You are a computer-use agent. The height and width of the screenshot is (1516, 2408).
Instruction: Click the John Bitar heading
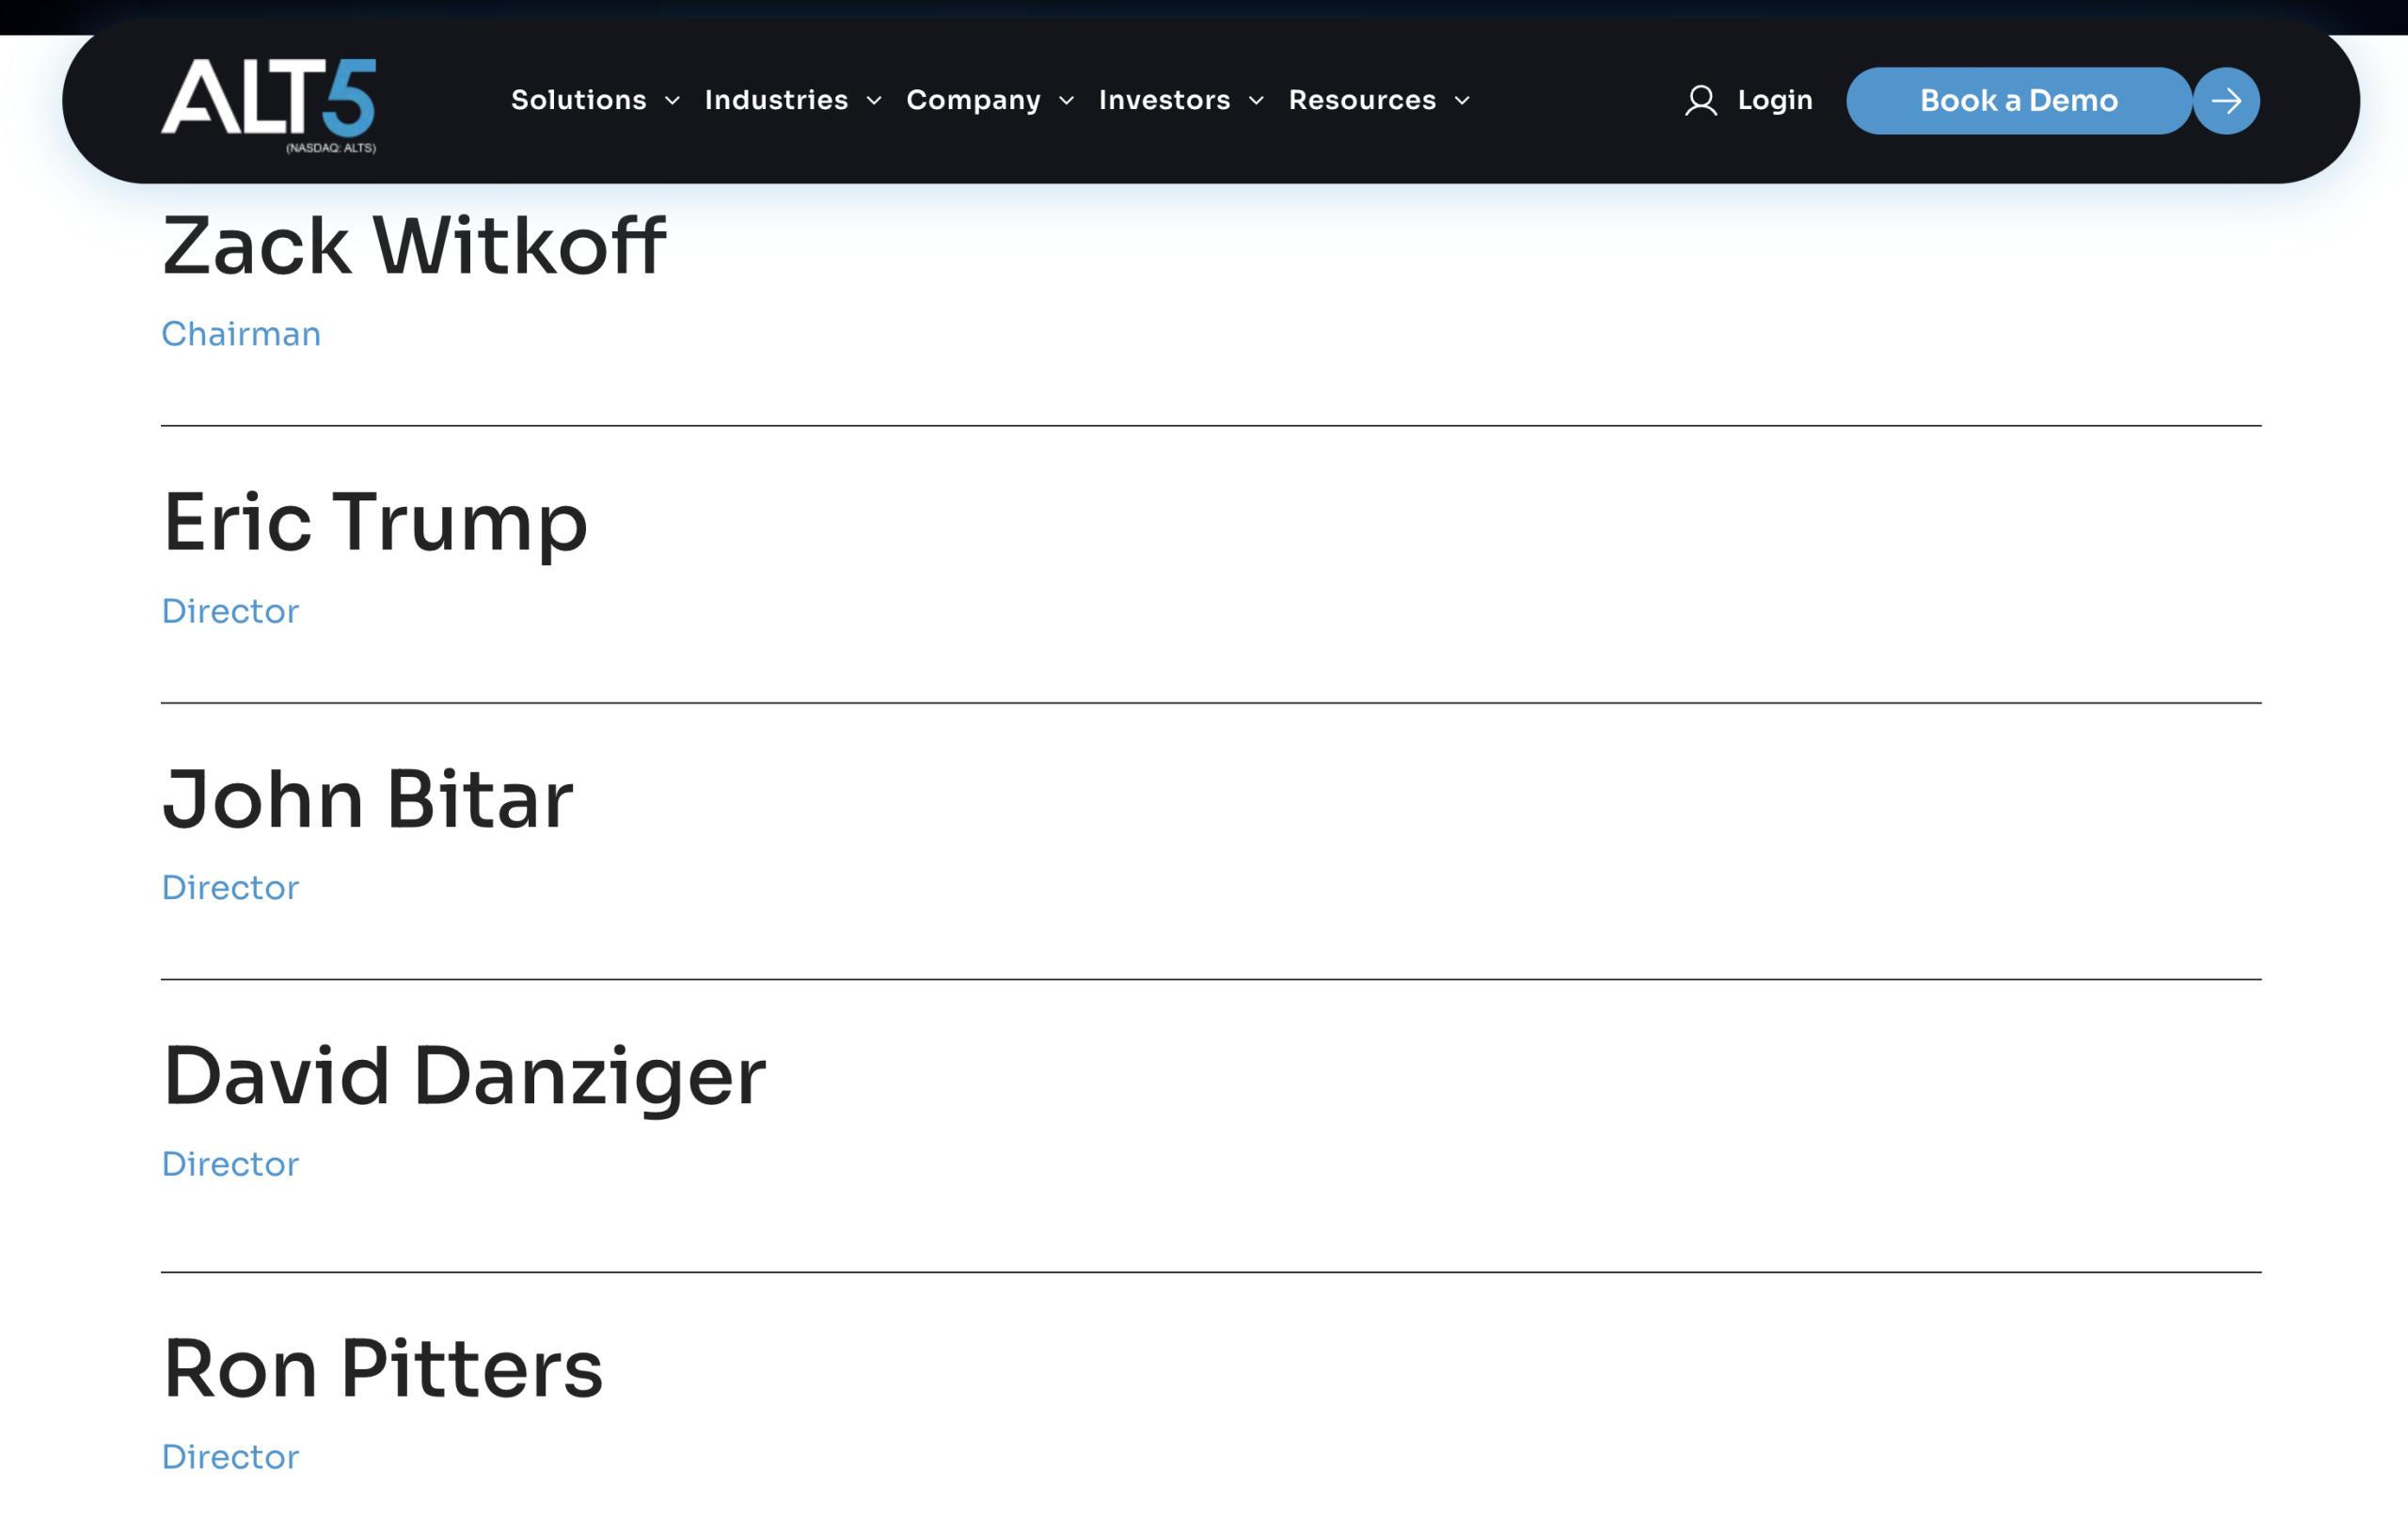click(368, 800)
